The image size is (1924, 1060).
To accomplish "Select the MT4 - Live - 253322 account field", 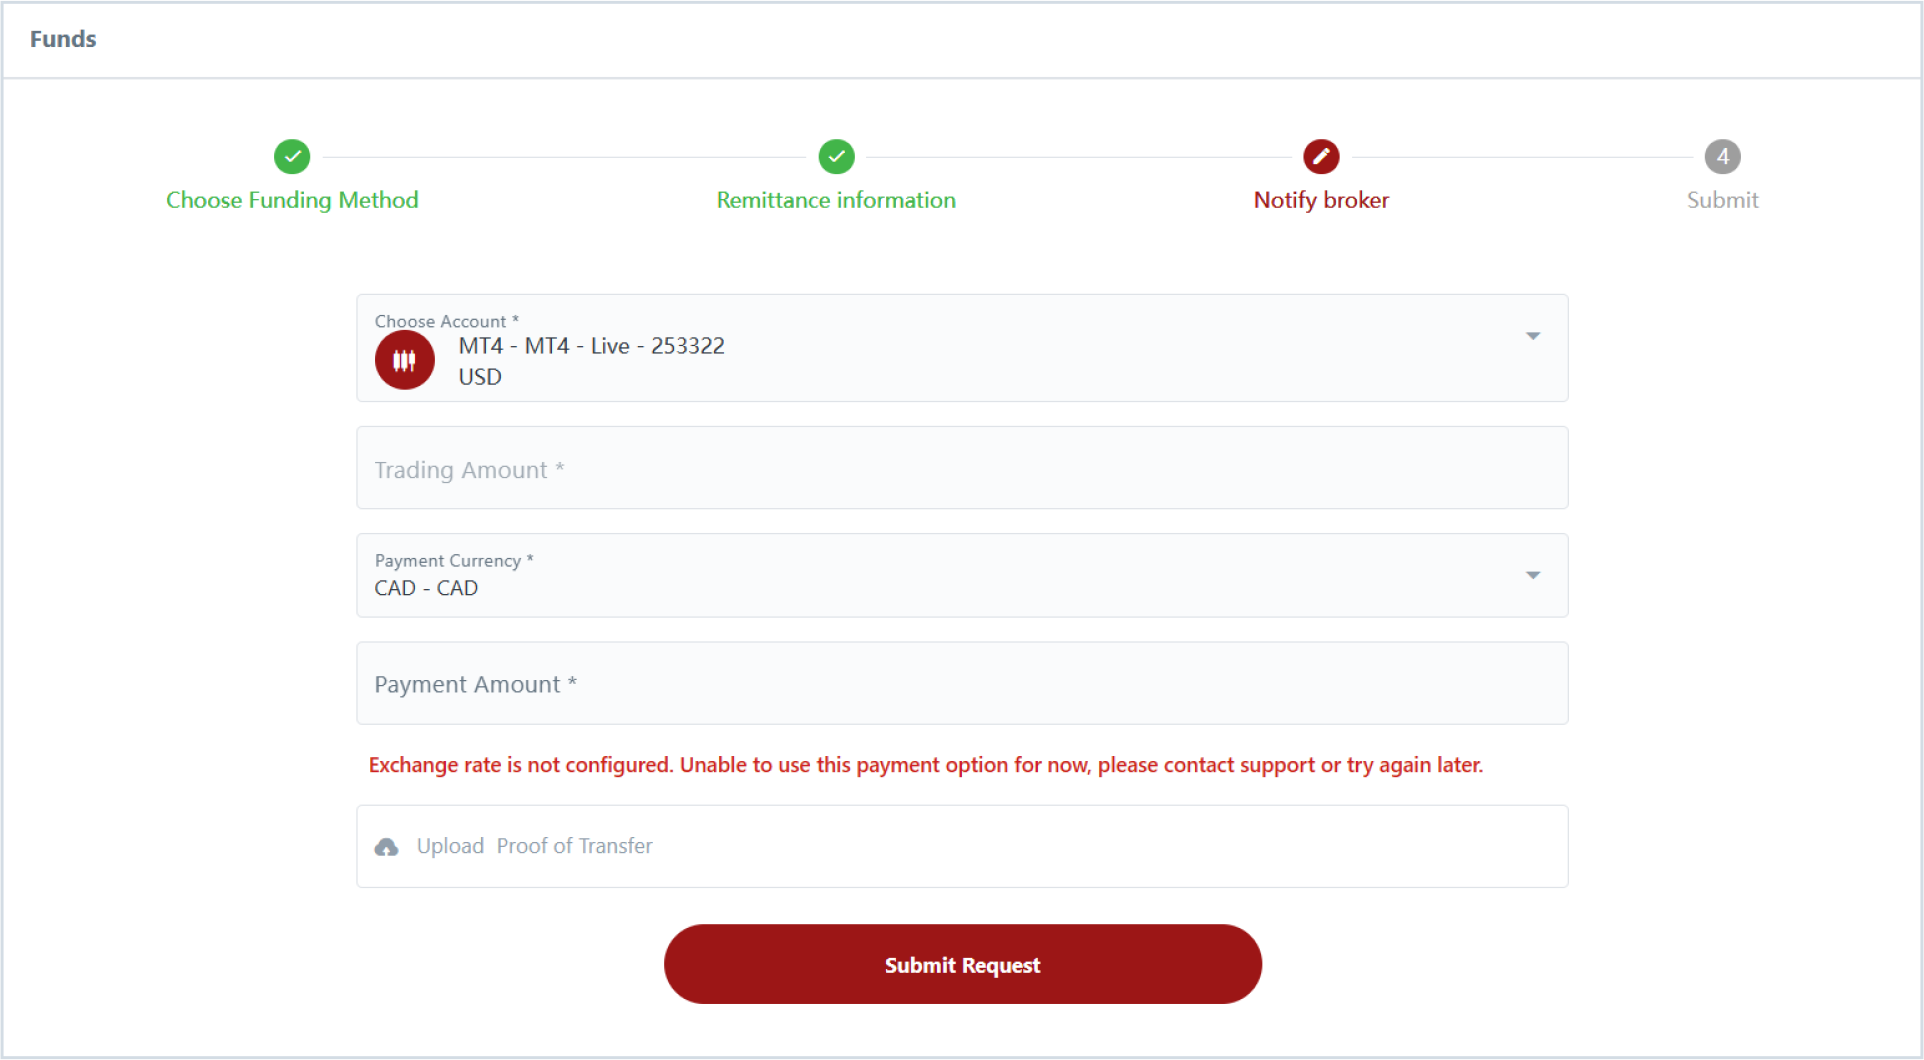I will (962, 348).
